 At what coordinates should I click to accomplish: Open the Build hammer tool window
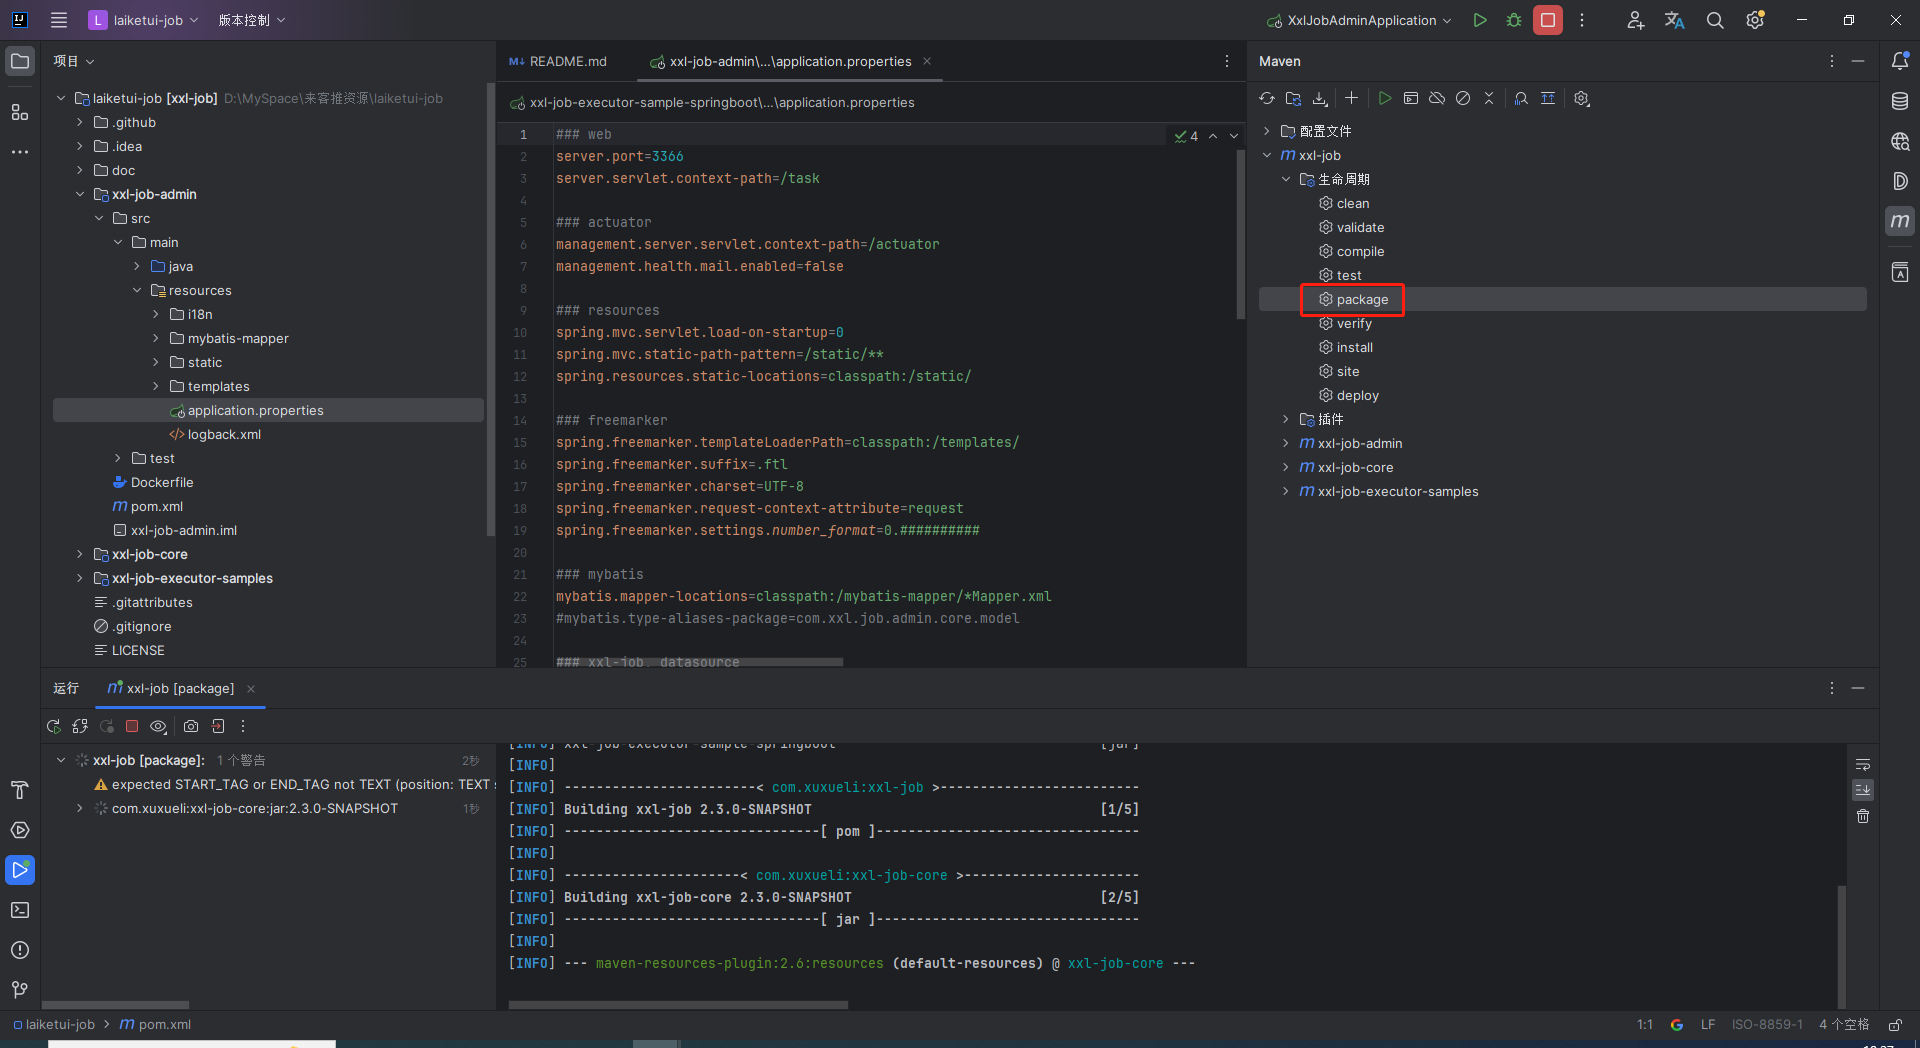(x=20, y=790)
